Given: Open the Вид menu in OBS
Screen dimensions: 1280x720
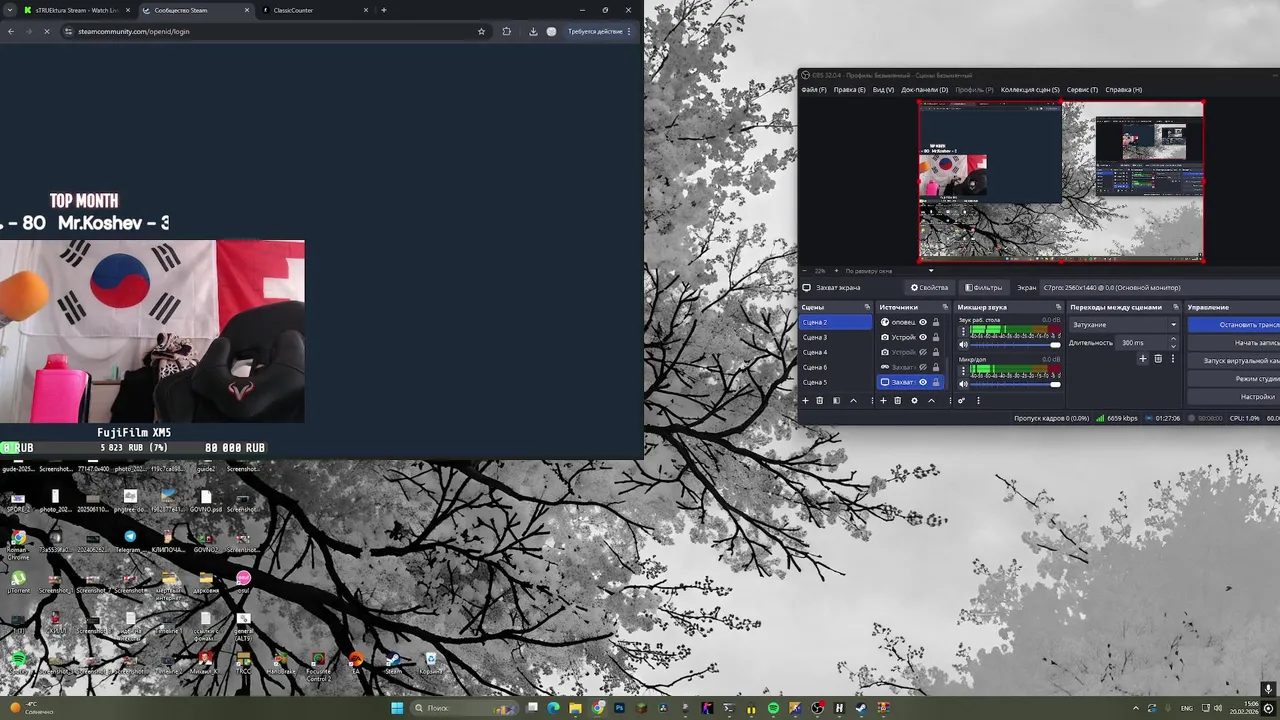Looking at the screenshot, I should (x=883, y=90).
